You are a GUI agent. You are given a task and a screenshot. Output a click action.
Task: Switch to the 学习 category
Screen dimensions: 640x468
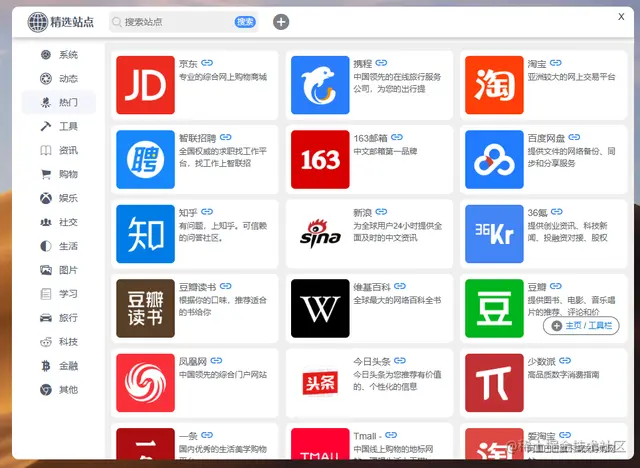[59, 294]
